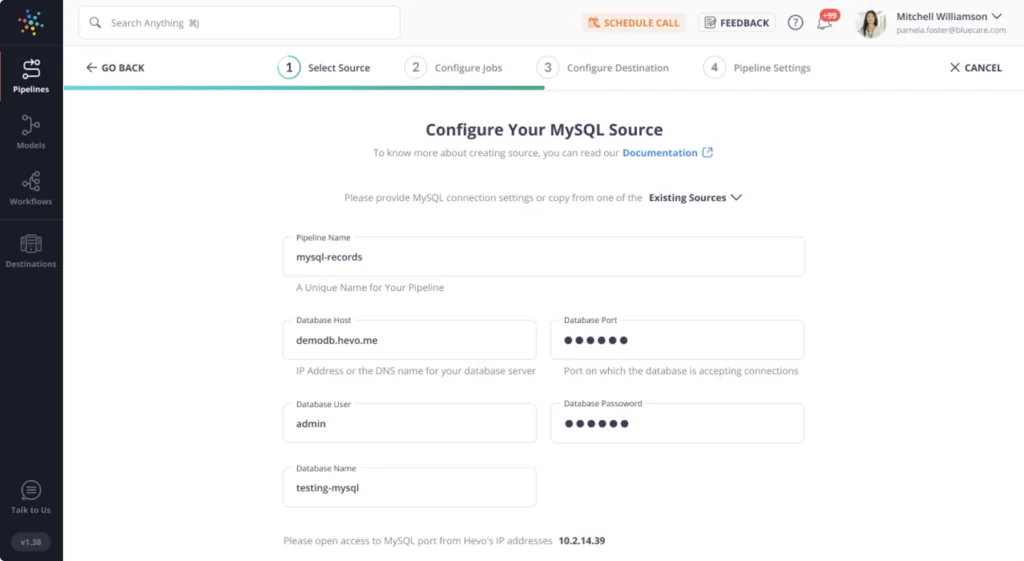Screen dimensions: 1024x561
Task: Click the user profile avatar
Action: 871,23
